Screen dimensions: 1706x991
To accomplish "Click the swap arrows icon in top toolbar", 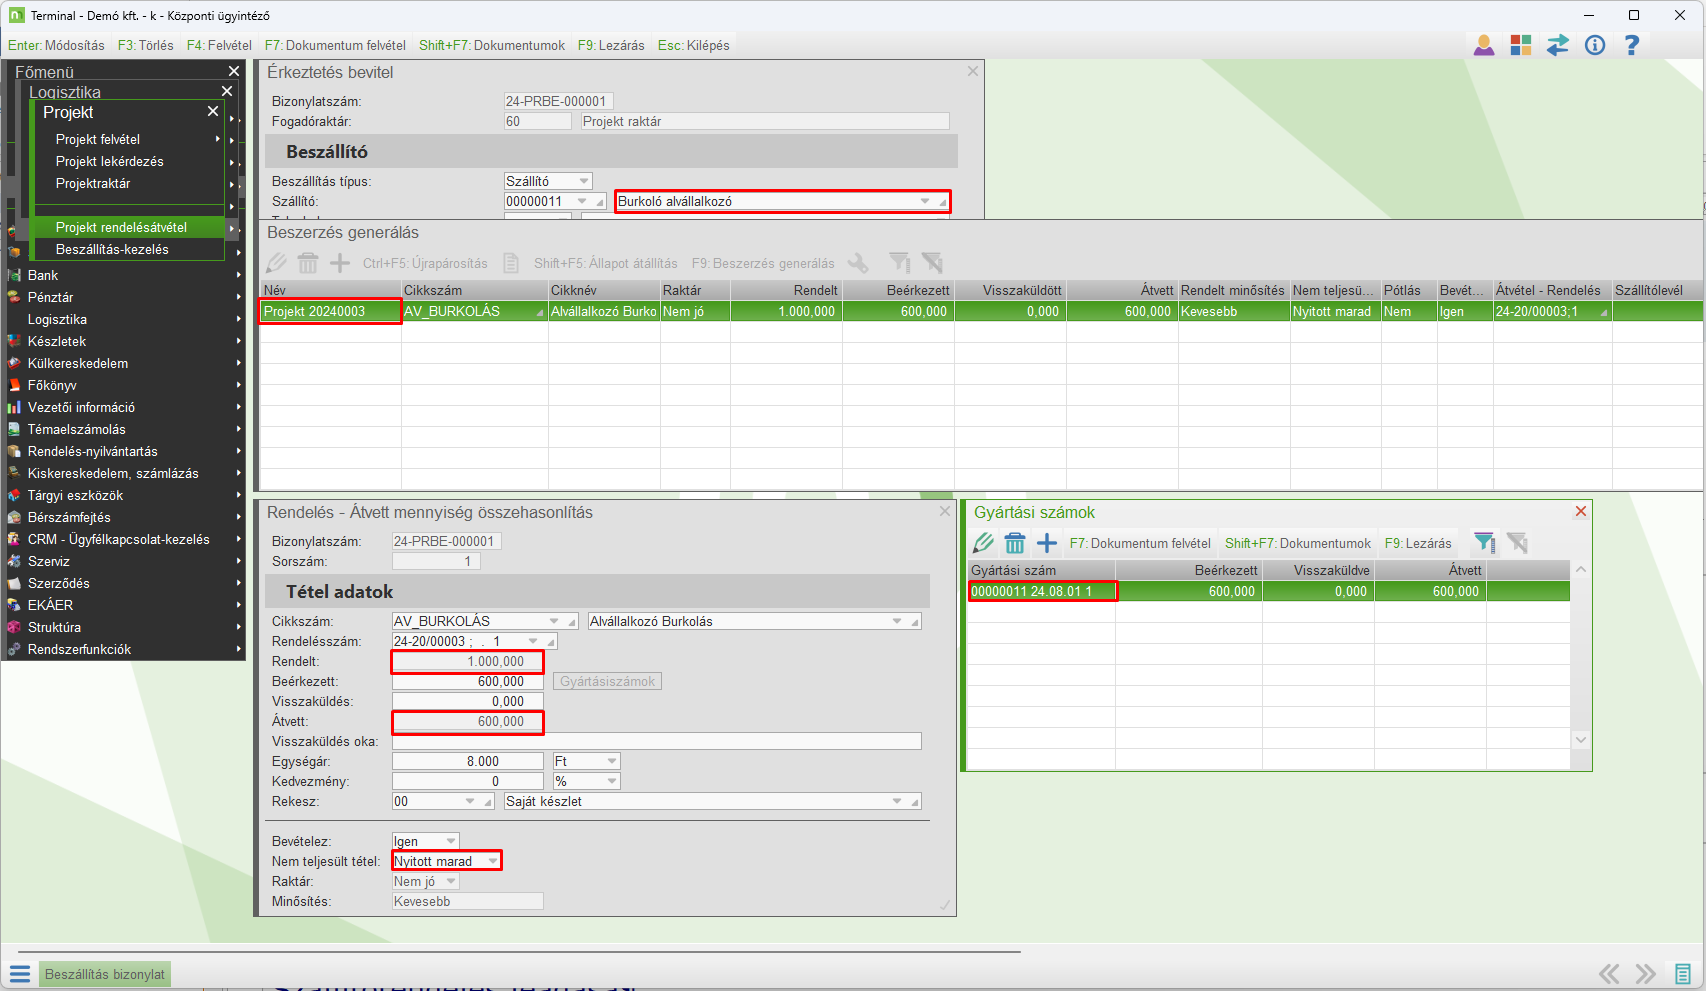I will point(1558,45).
